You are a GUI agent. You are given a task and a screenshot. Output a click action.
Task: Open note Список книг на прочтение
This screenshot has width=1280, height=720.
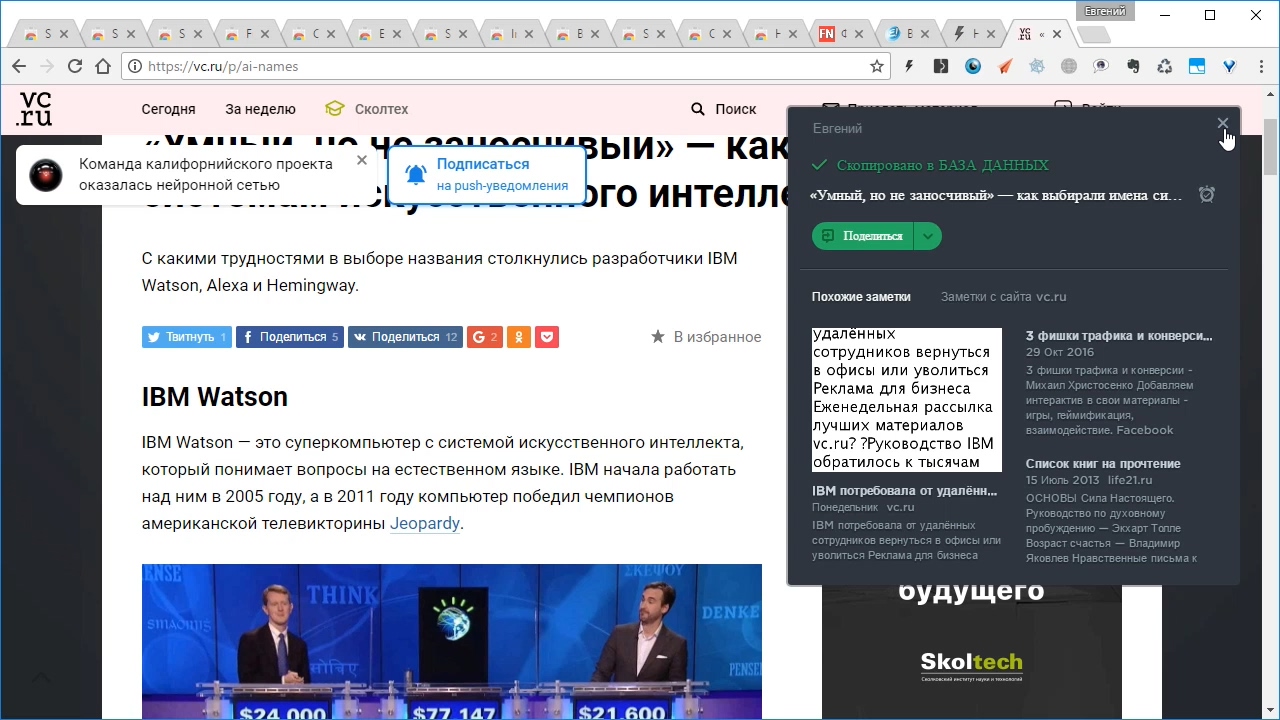pos(1103,464)
